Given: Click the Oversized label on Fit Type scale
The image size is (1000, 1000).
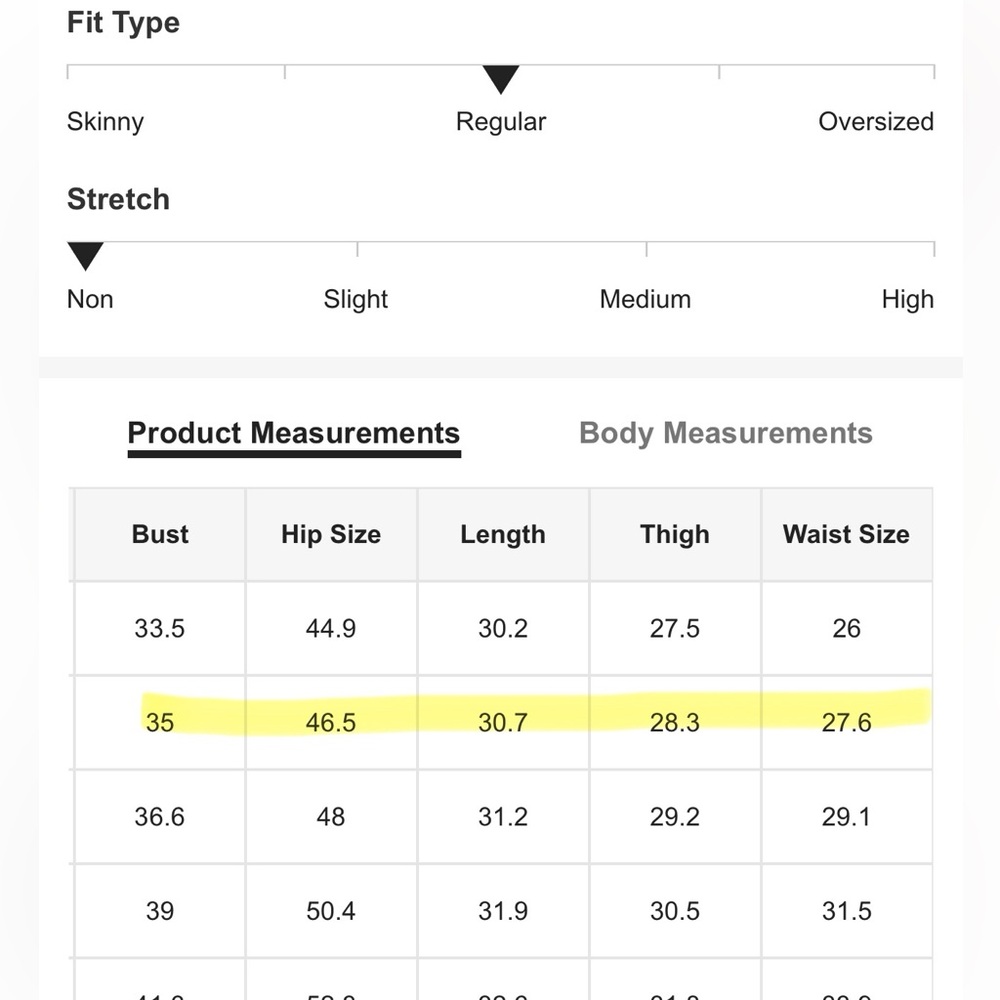Looking at the screenshot, I should point(876,121).
